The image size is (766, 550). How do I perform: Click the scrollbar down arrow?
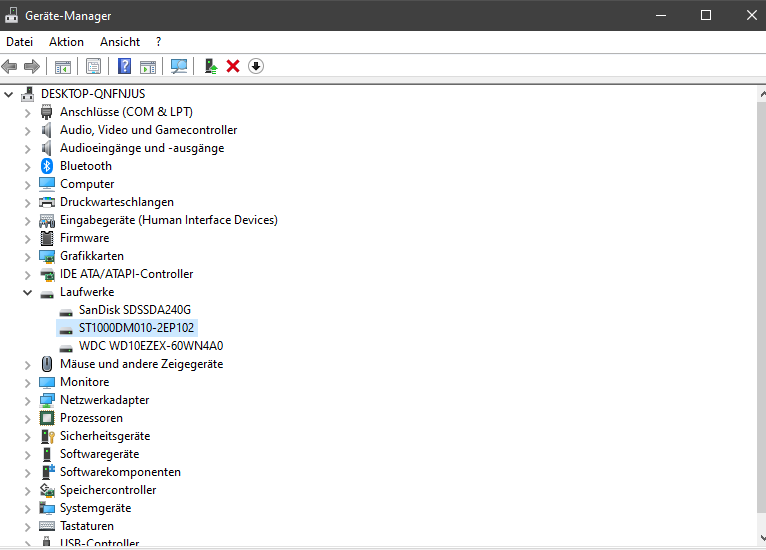click(762, 538)
